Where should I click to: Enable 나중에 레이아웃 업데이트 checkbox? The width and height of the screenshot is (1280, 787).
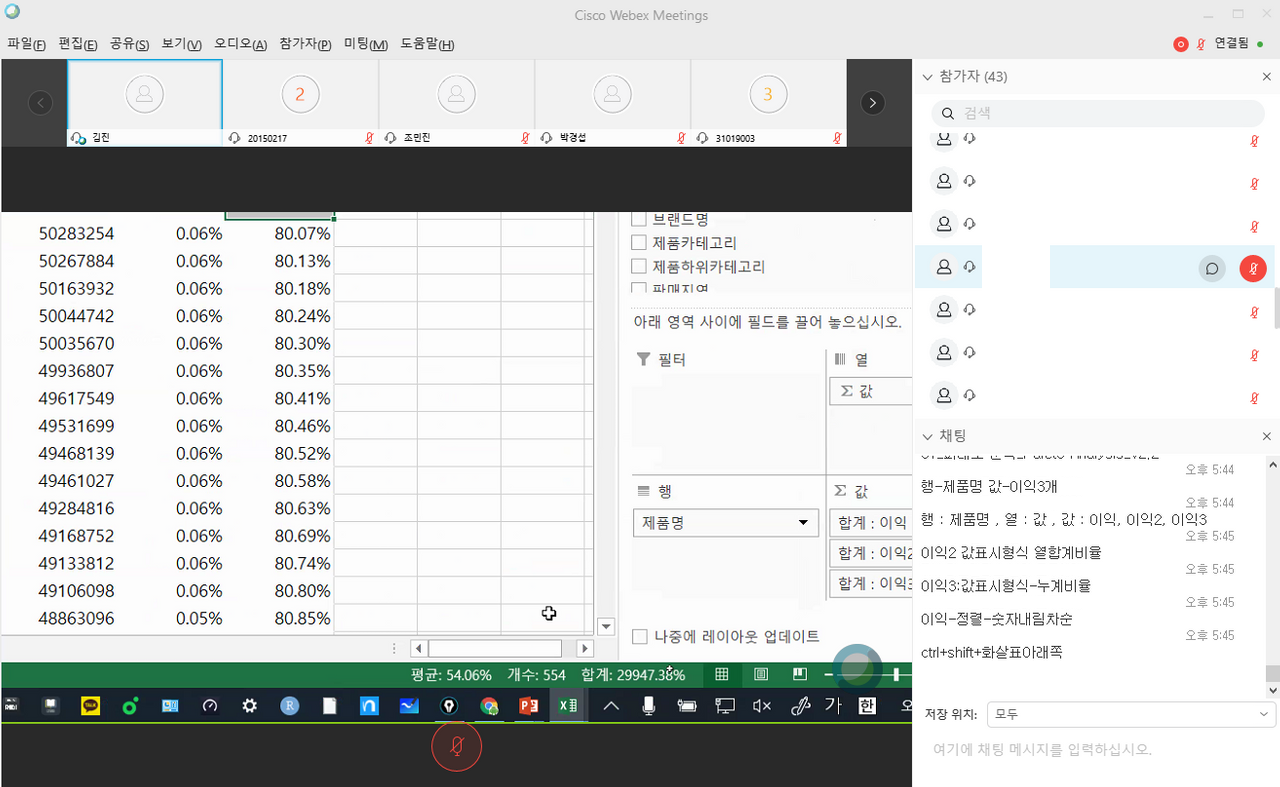[640, 636]
